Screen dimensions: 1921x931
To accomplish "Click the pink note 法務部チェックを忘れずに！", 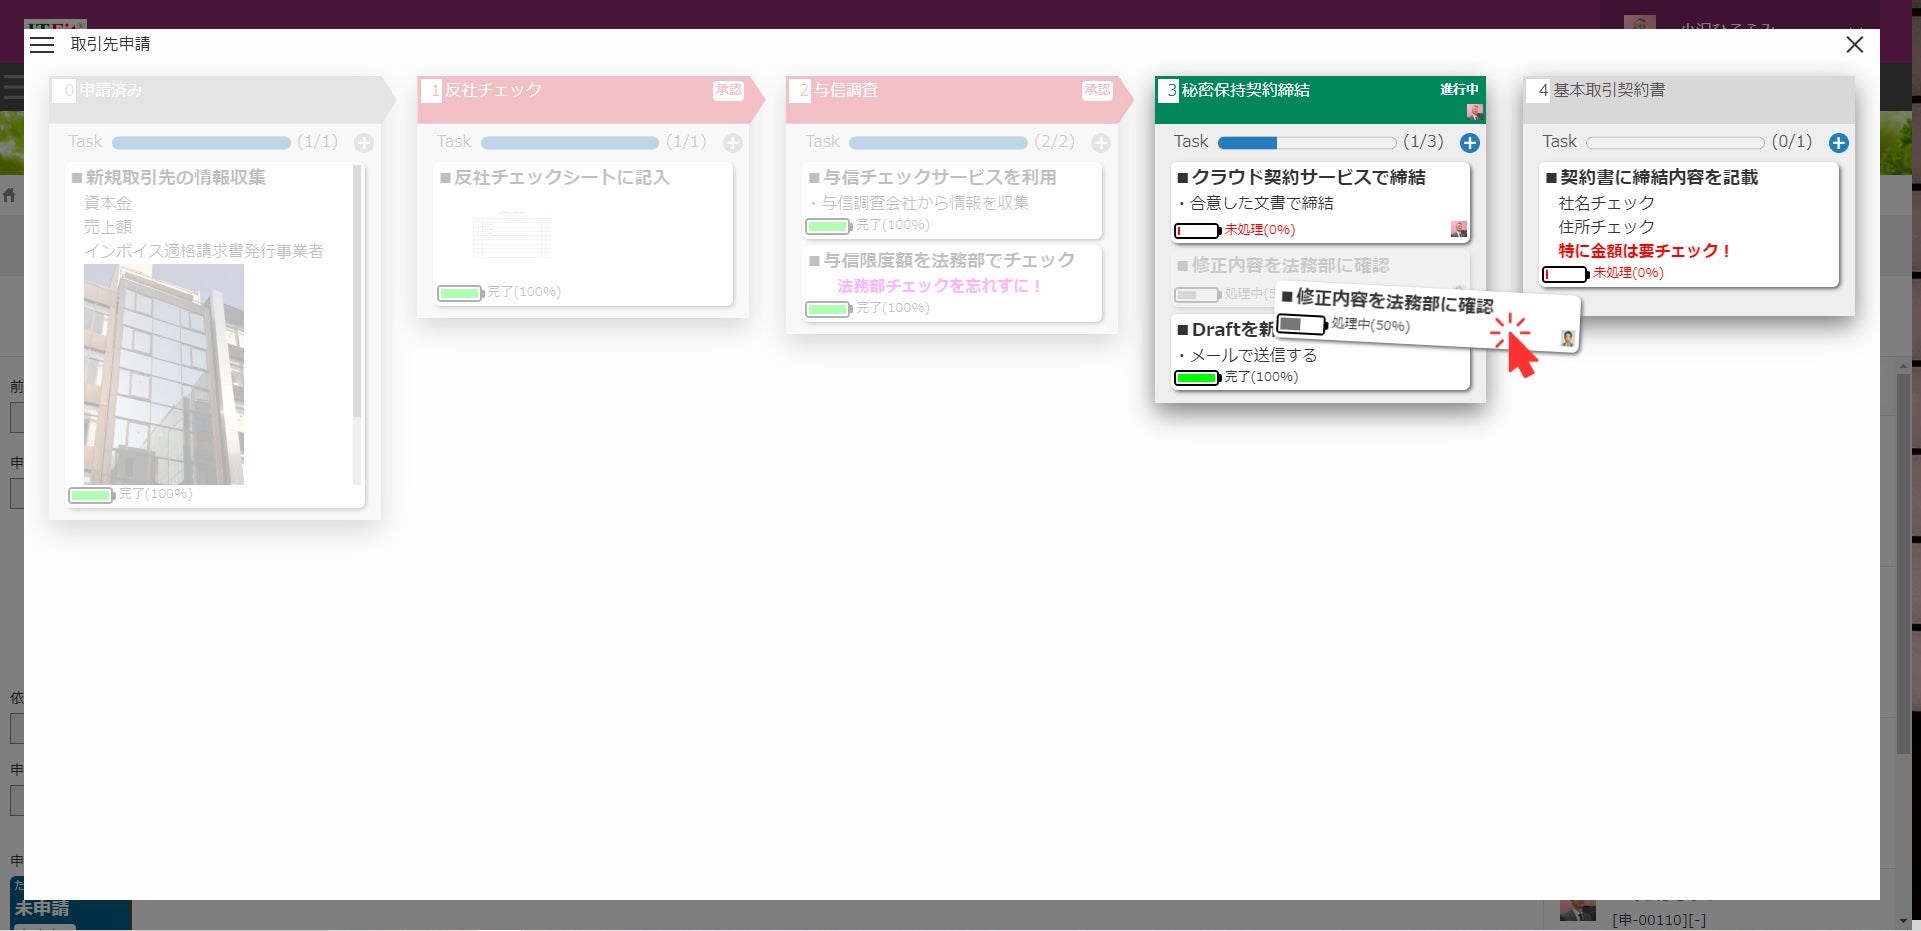I will pos(941,286).
